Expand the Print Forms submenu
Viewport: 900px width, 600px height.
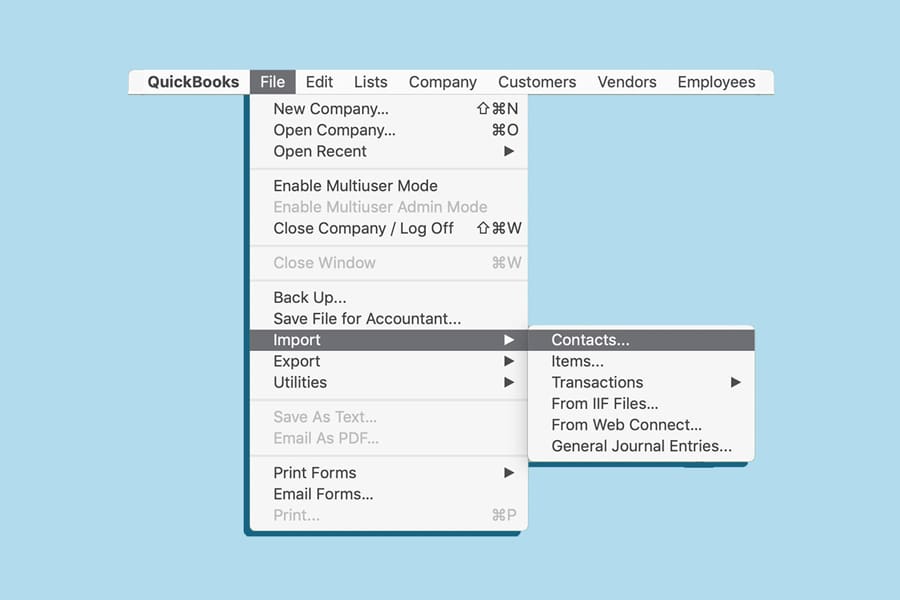[389, 473]
